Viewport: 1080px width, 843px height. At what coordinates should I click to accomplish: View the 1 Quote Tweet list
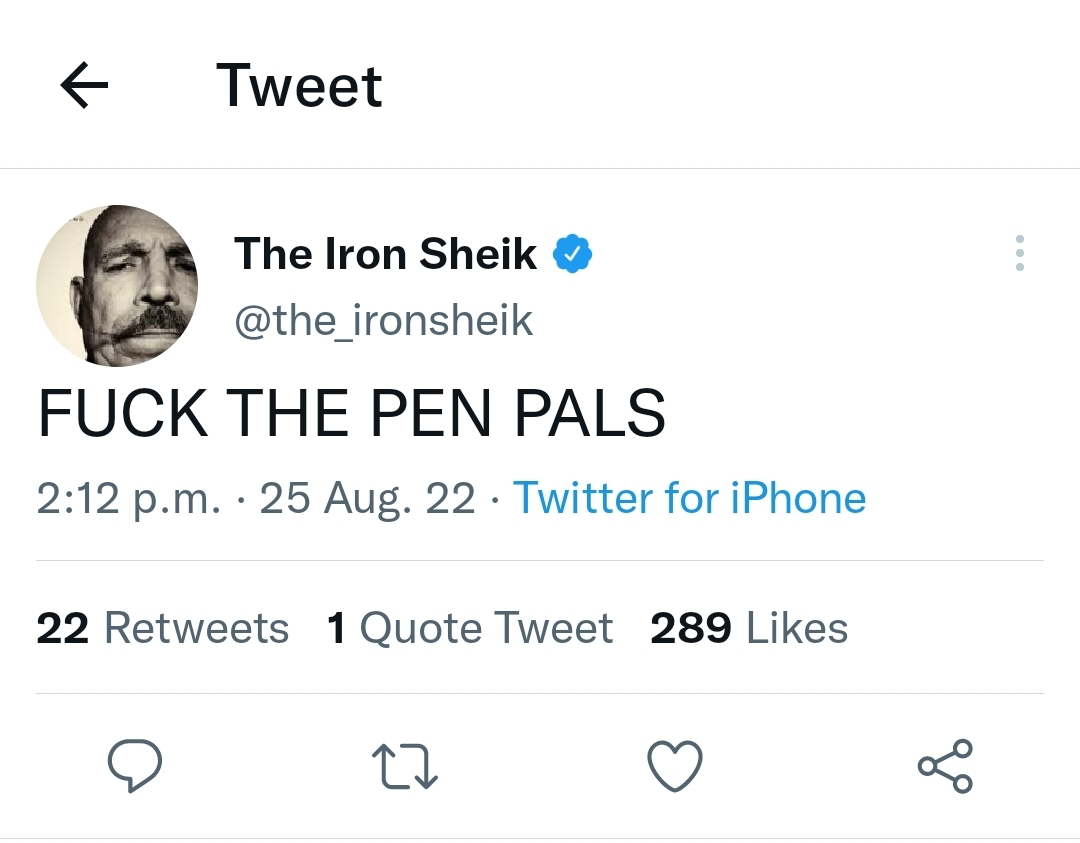click(470, 628)
